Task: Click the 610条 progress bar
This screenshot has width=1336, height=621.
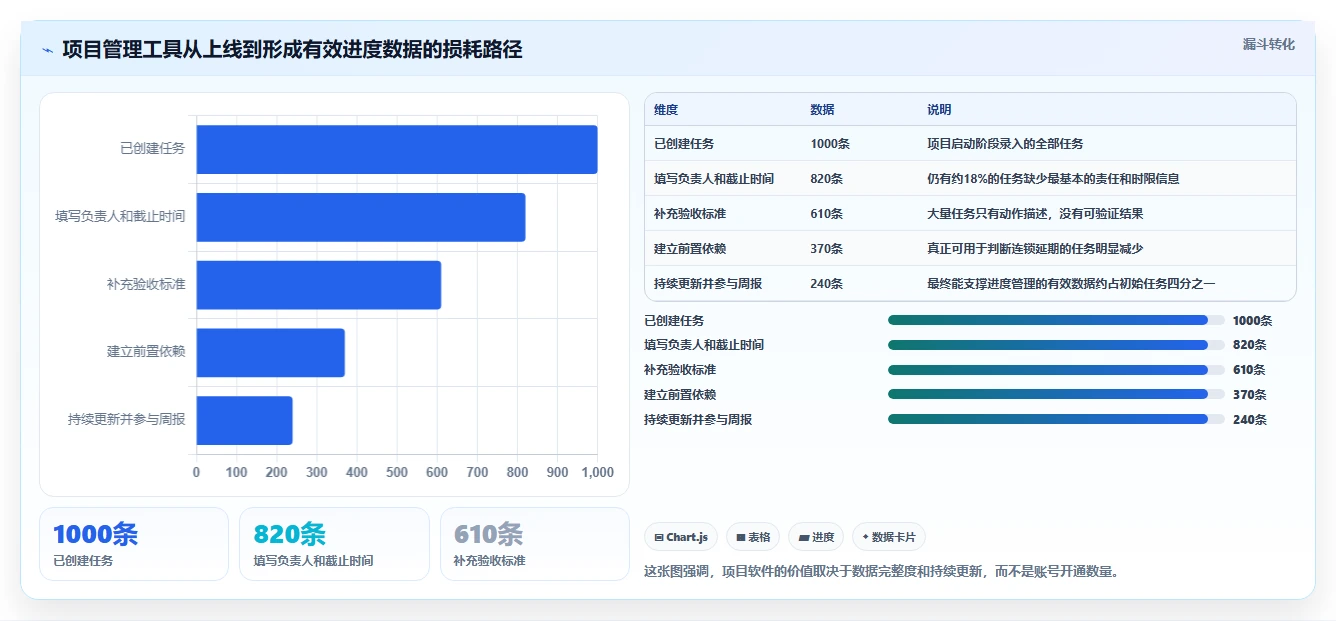Action: [1056, 370]
